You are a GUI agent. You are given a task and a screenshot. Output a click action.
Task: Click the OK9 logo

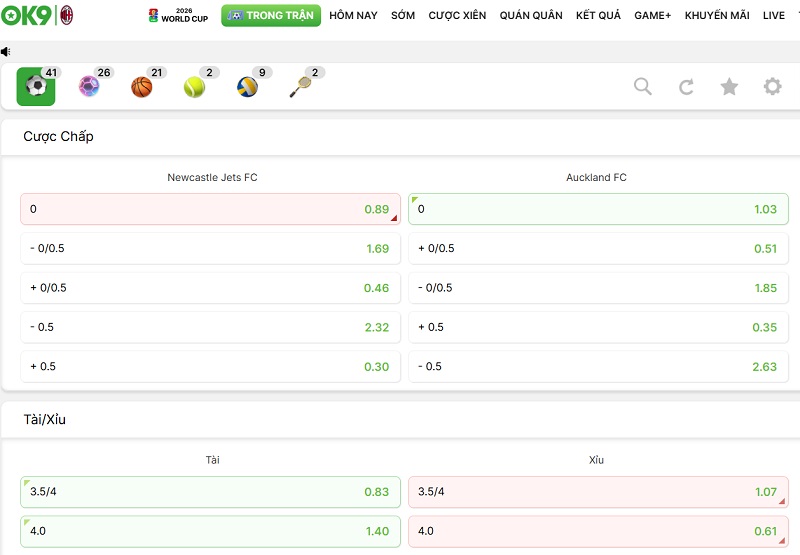[x=27, y=16]
